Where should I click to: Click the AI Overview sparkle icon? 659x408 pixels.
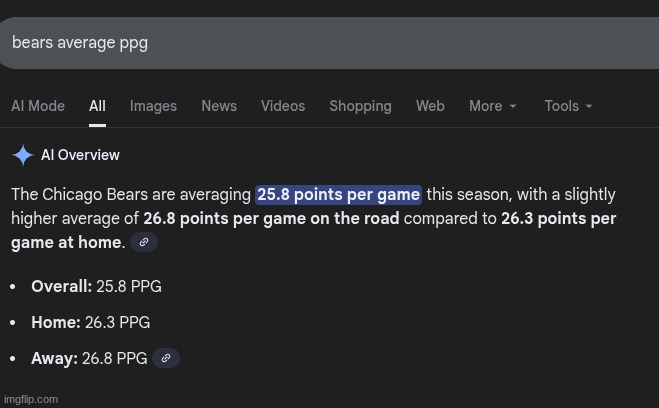[22, 155]
